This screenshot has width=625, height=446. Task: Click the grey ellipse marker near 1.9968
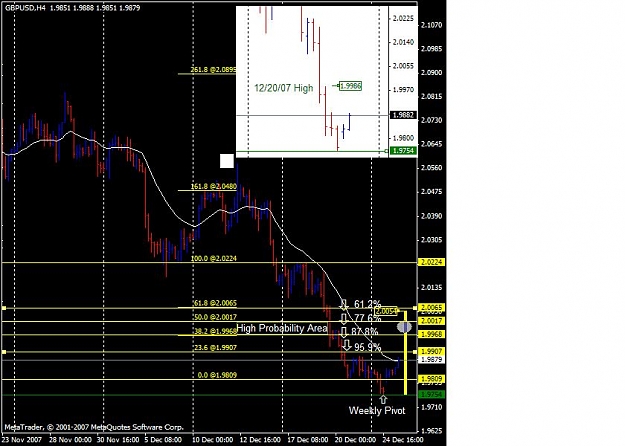[x=405, y=327]
